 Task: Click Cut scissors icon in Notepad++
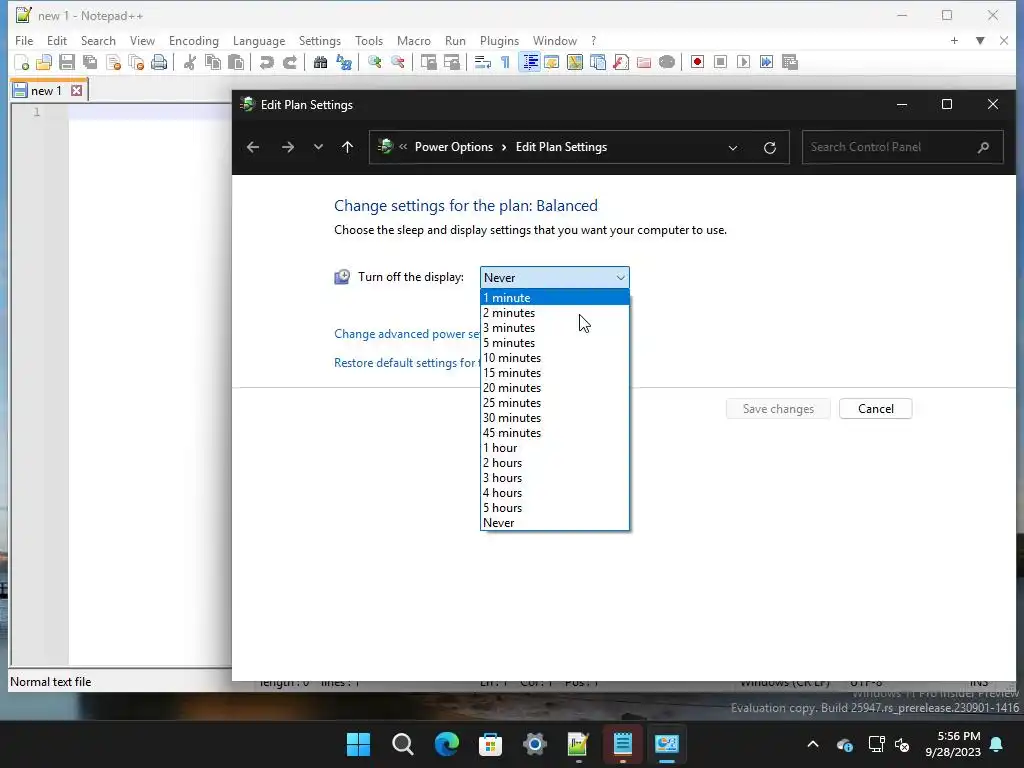(x=189, y=62)
